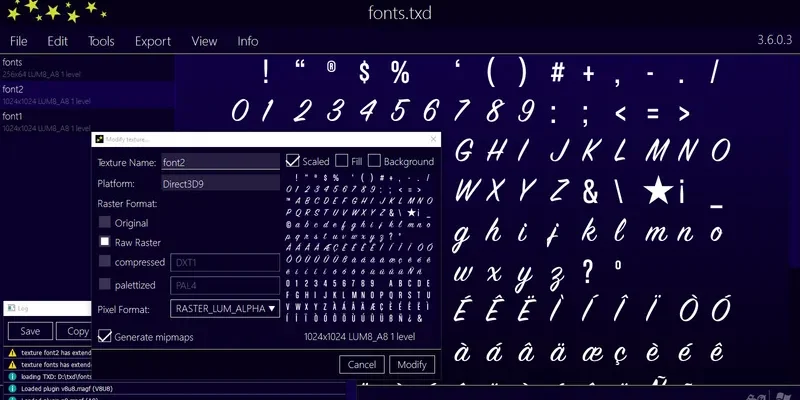Image resolution: width=800 pixels, height=400 pixels.
Task: Click the large star glyph in the texture view
Action: tap(659, 190)
